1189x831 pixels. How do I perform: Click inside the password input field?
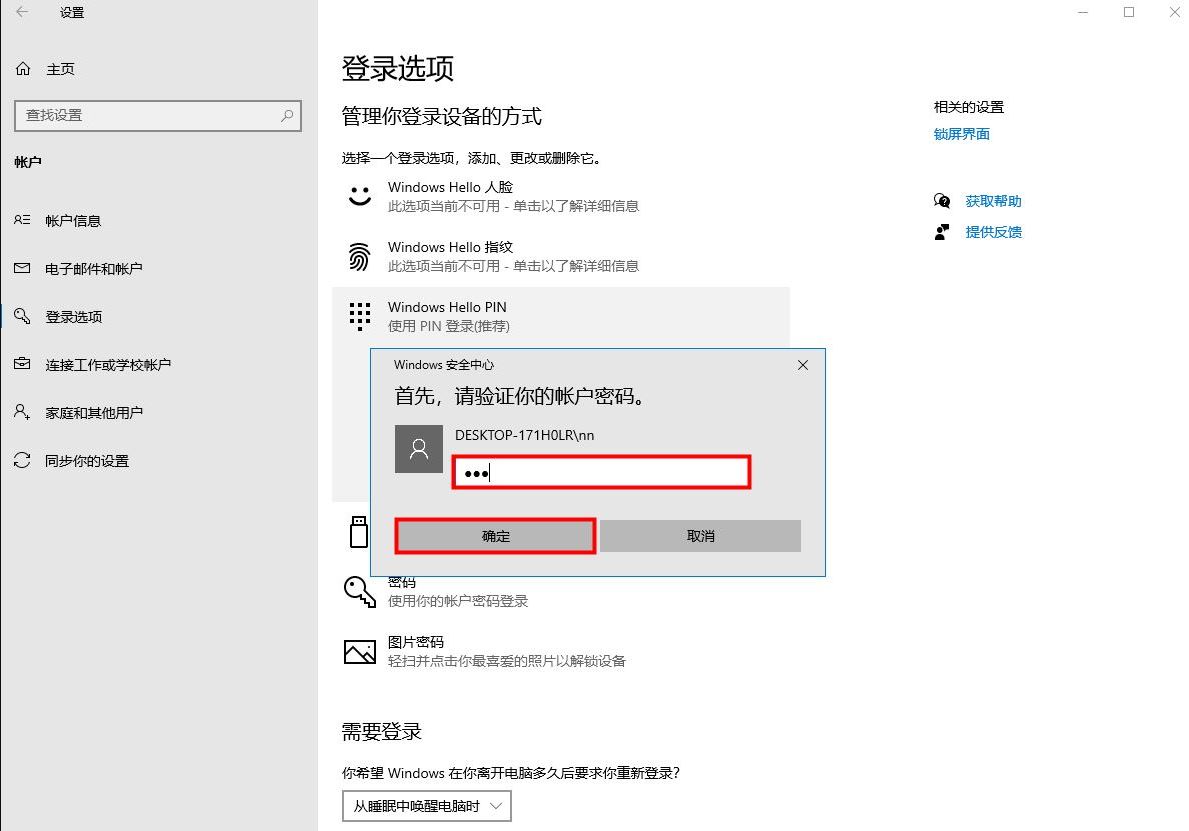tap(600, 471)
